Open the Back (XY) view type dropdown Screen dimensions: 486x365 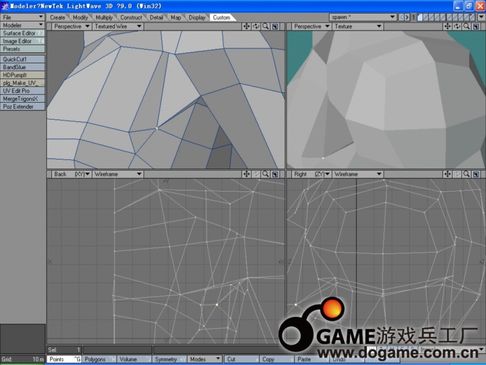tap(72, 174)
